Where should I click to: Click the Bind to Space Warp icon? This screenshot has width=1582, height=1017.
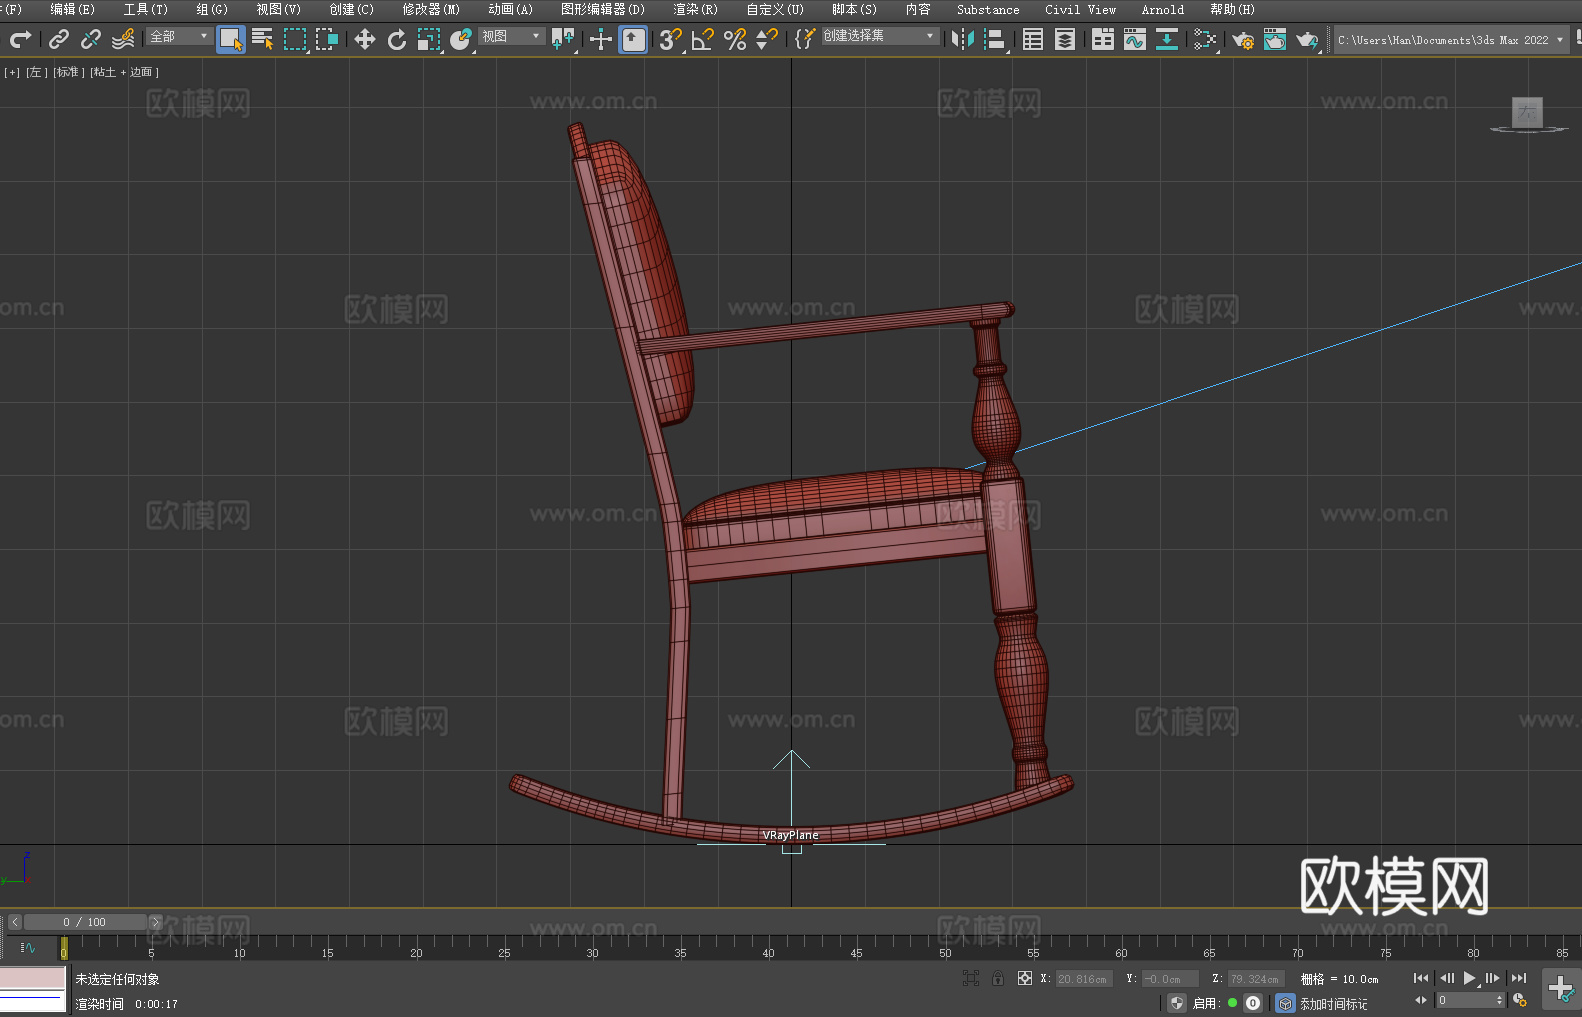[x=123, y=39]
